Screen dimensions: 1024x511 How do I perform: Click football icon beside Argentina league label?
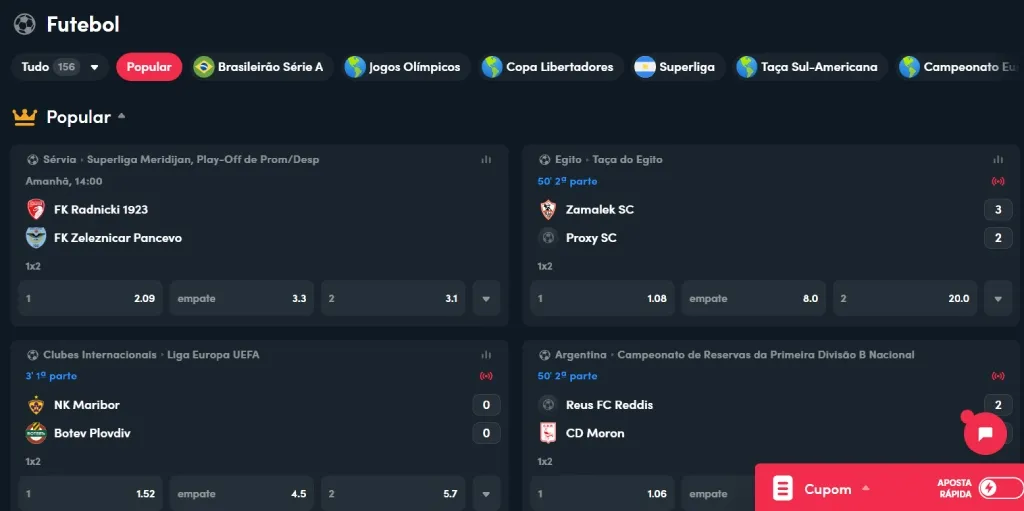(545, 355)
